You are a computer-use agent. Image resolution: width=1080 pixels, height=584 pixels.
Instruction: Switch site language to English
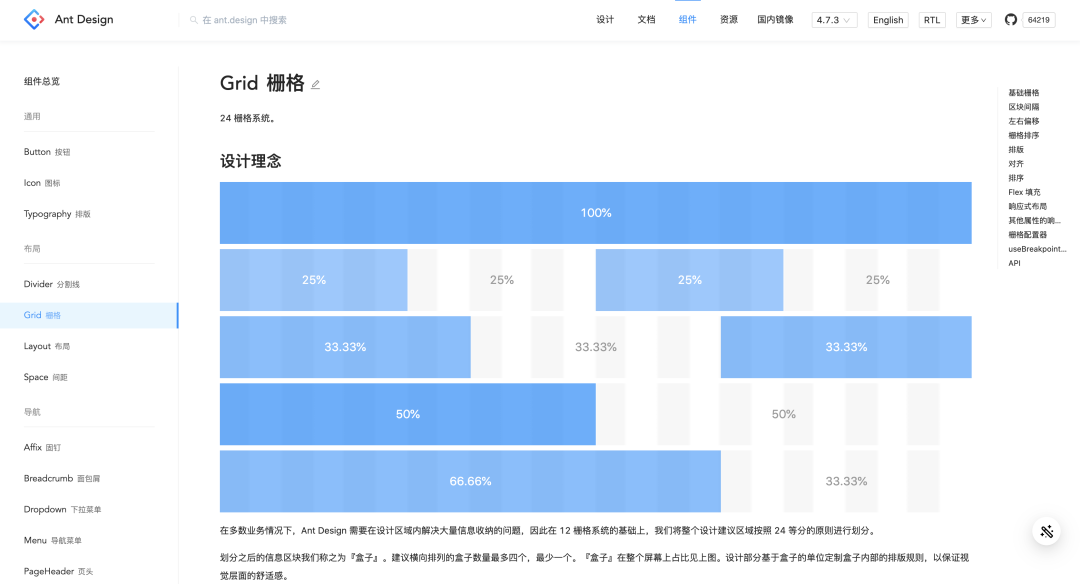click(x=887, y=20)
